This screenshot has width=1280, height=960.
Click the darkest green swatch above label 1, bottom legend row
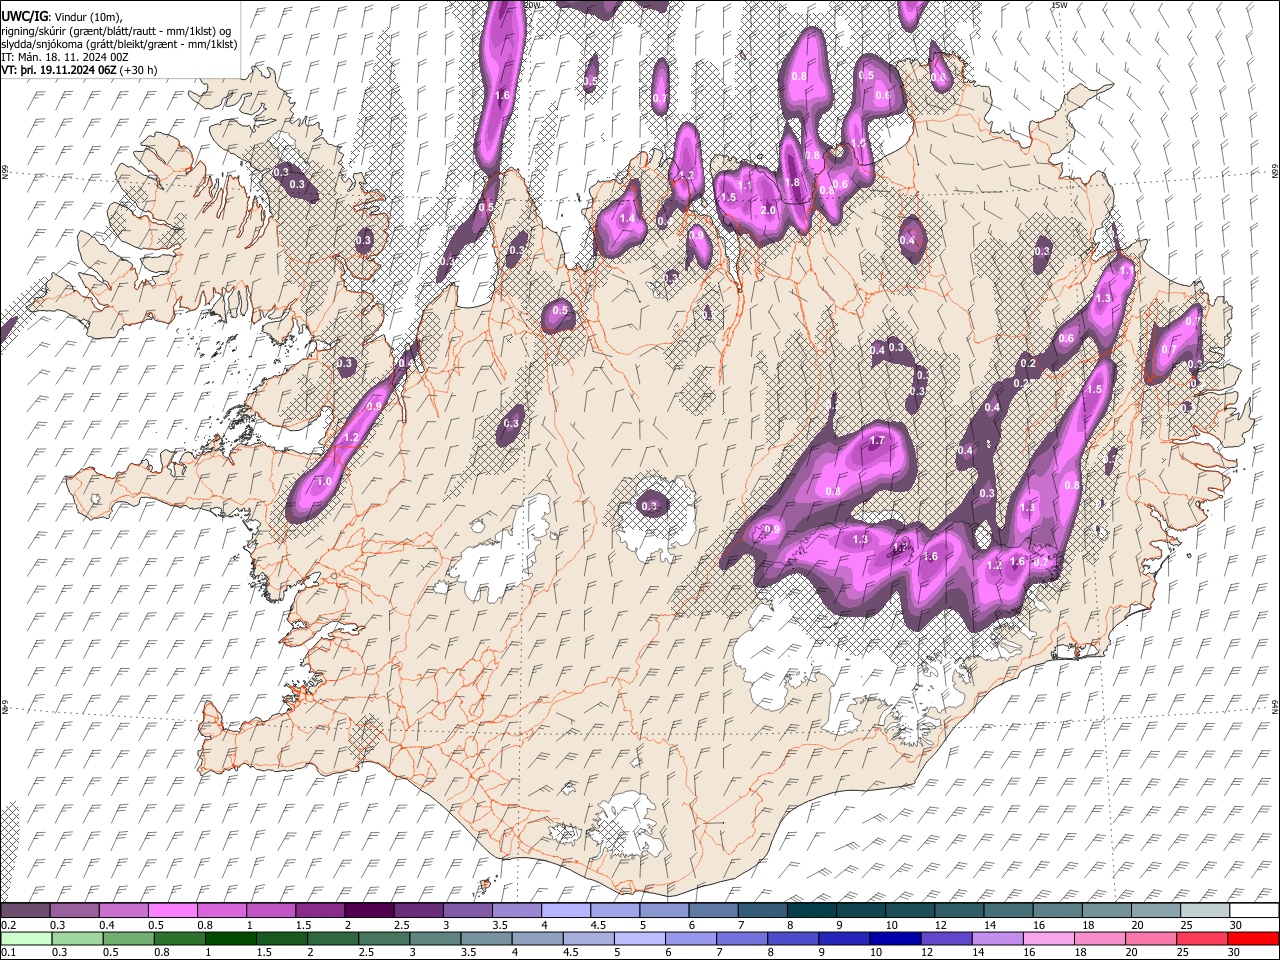(230, 939)
